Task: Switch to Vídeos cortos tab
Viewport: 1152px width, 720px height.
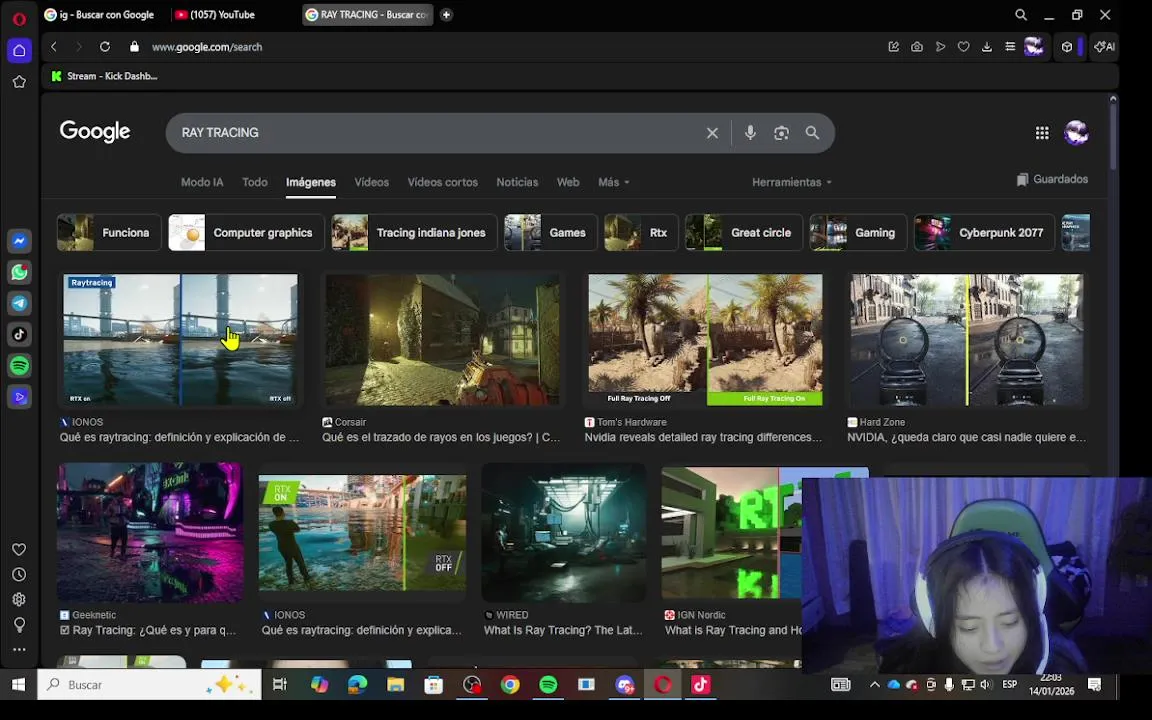Action: 442,182
